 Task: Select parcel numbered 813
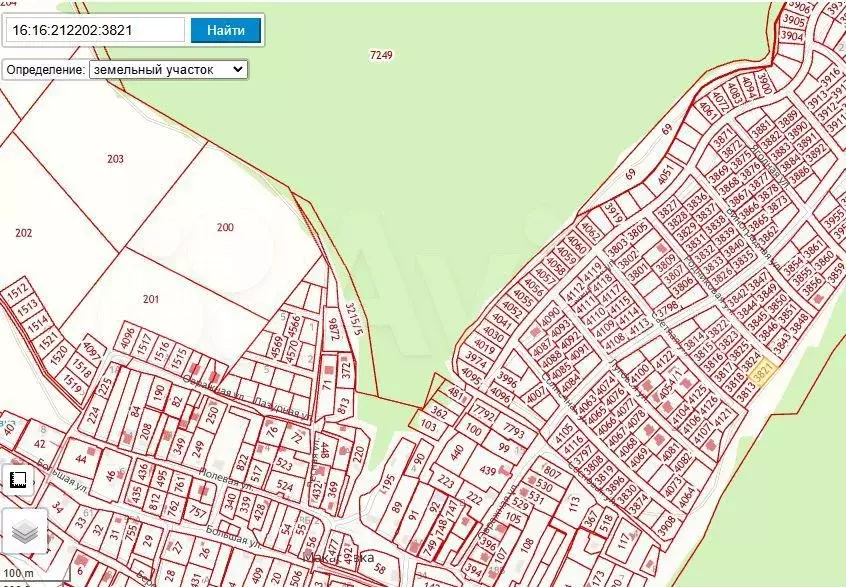[344, 407]
